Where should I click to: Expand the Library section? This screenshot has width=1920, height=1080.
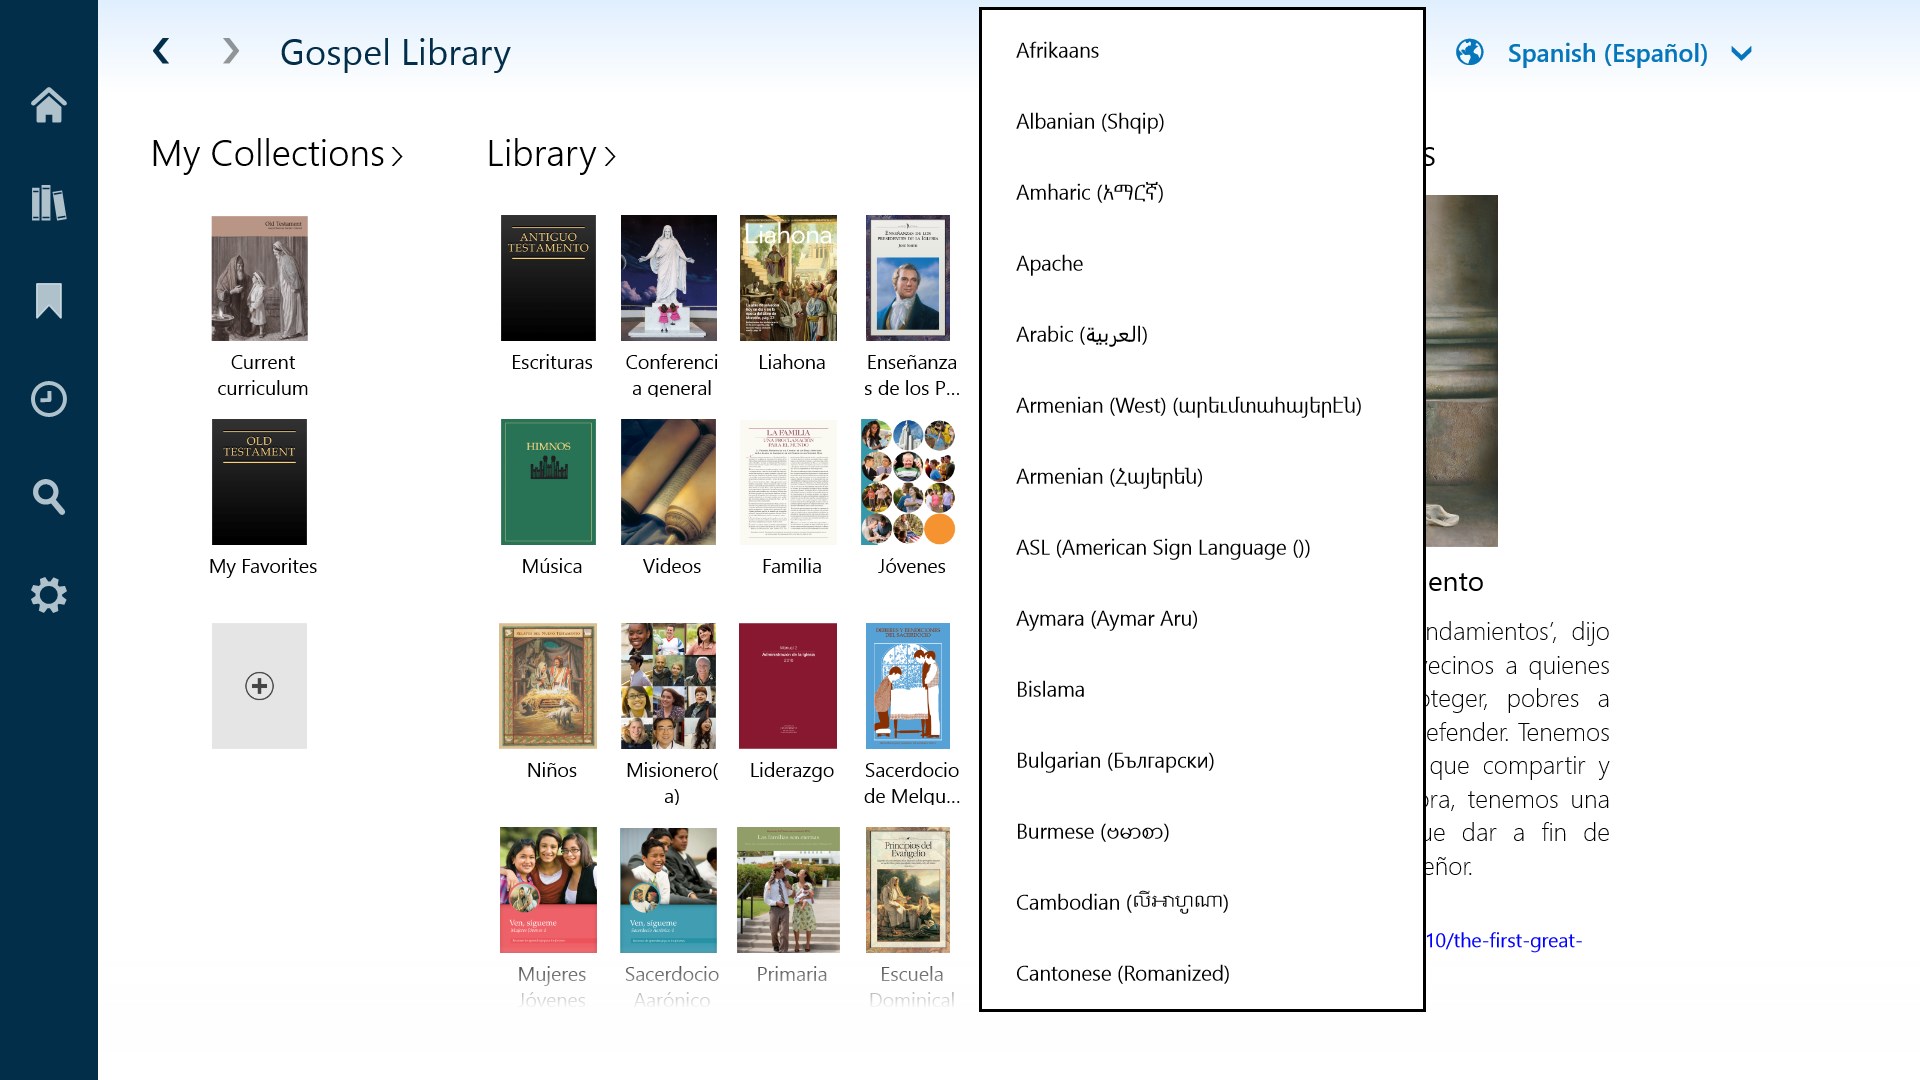(x=550, y=154)
